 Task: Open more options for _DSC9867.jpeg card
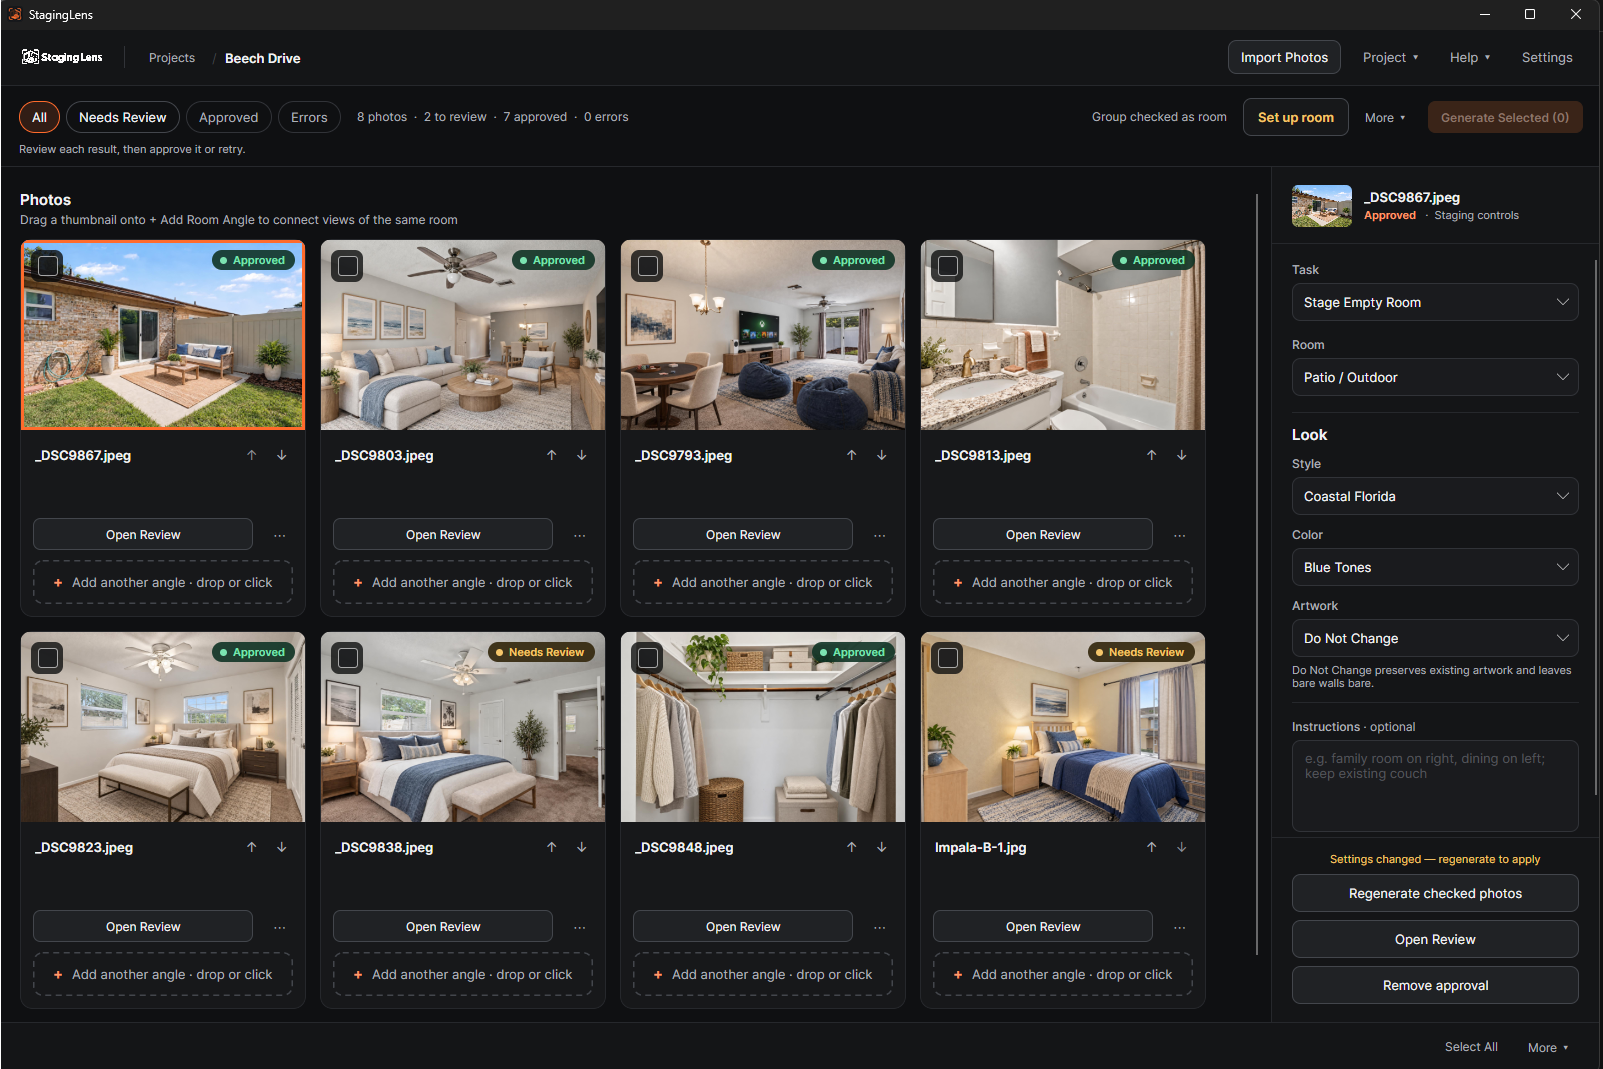pos(280,535)
